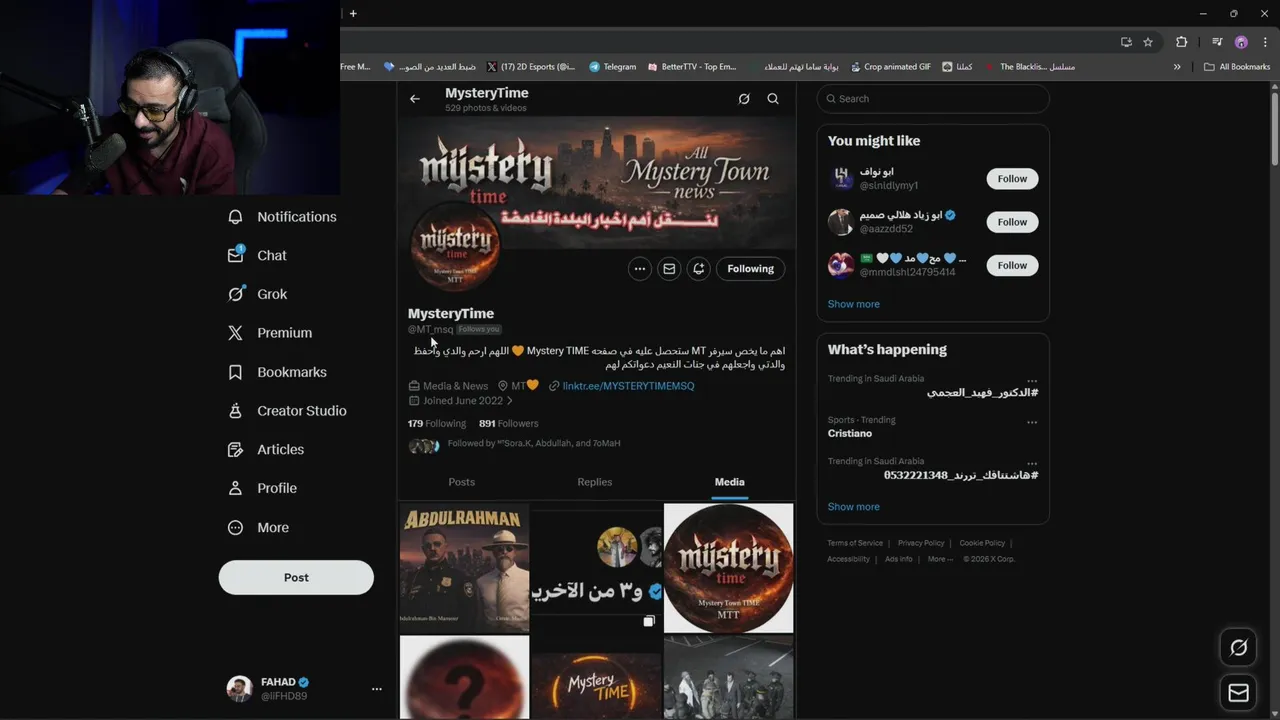
Task: View the 179 Following list
Action: [437, 423]
